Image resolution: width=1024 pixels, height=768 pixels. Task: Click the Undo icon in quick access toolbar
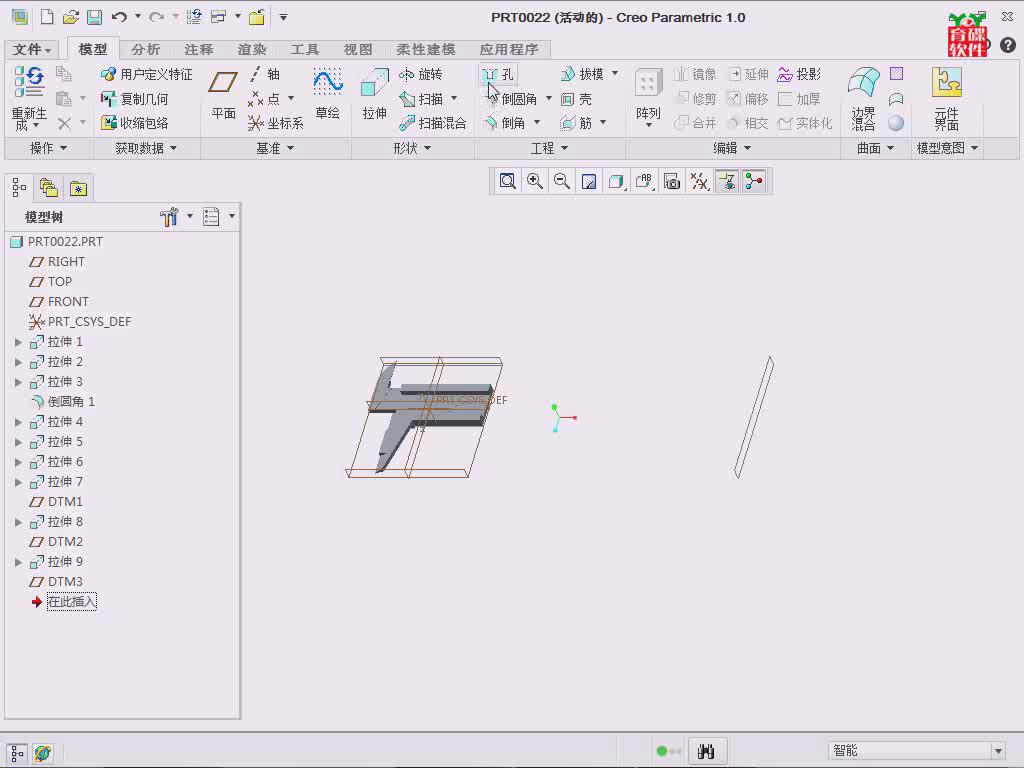[119, 18]
